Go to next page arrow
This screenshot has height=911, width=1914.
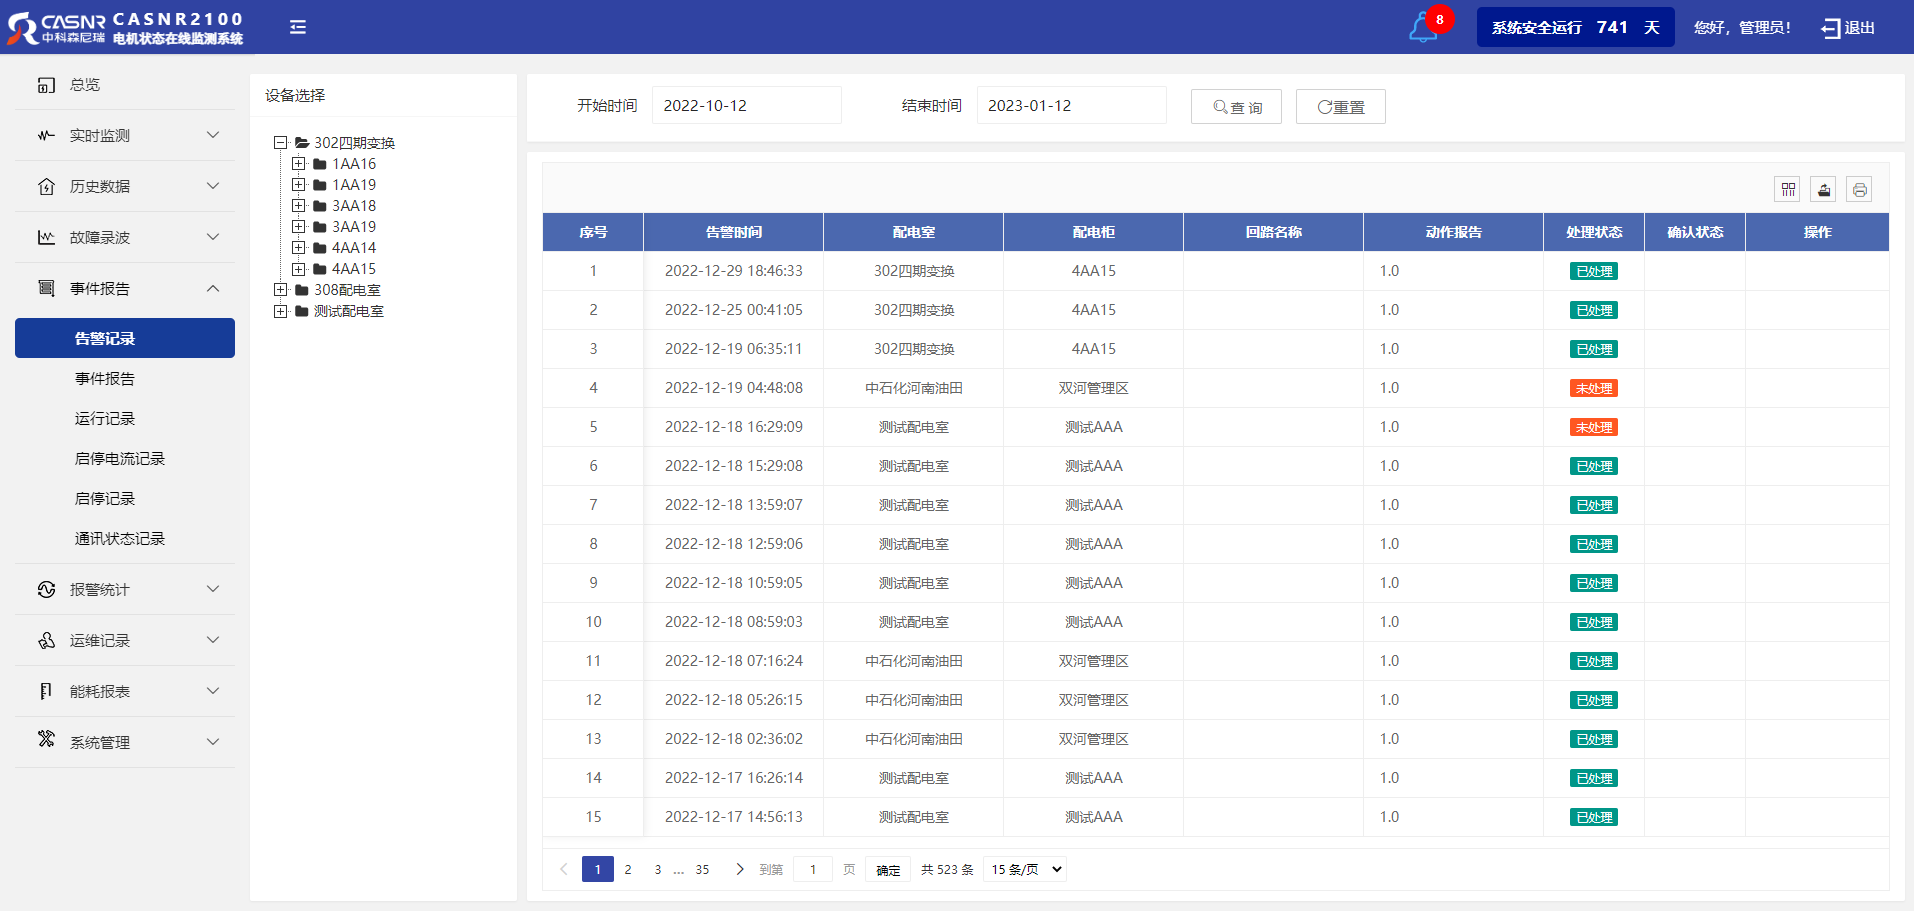pyautogui.click(x=740, y=869)
